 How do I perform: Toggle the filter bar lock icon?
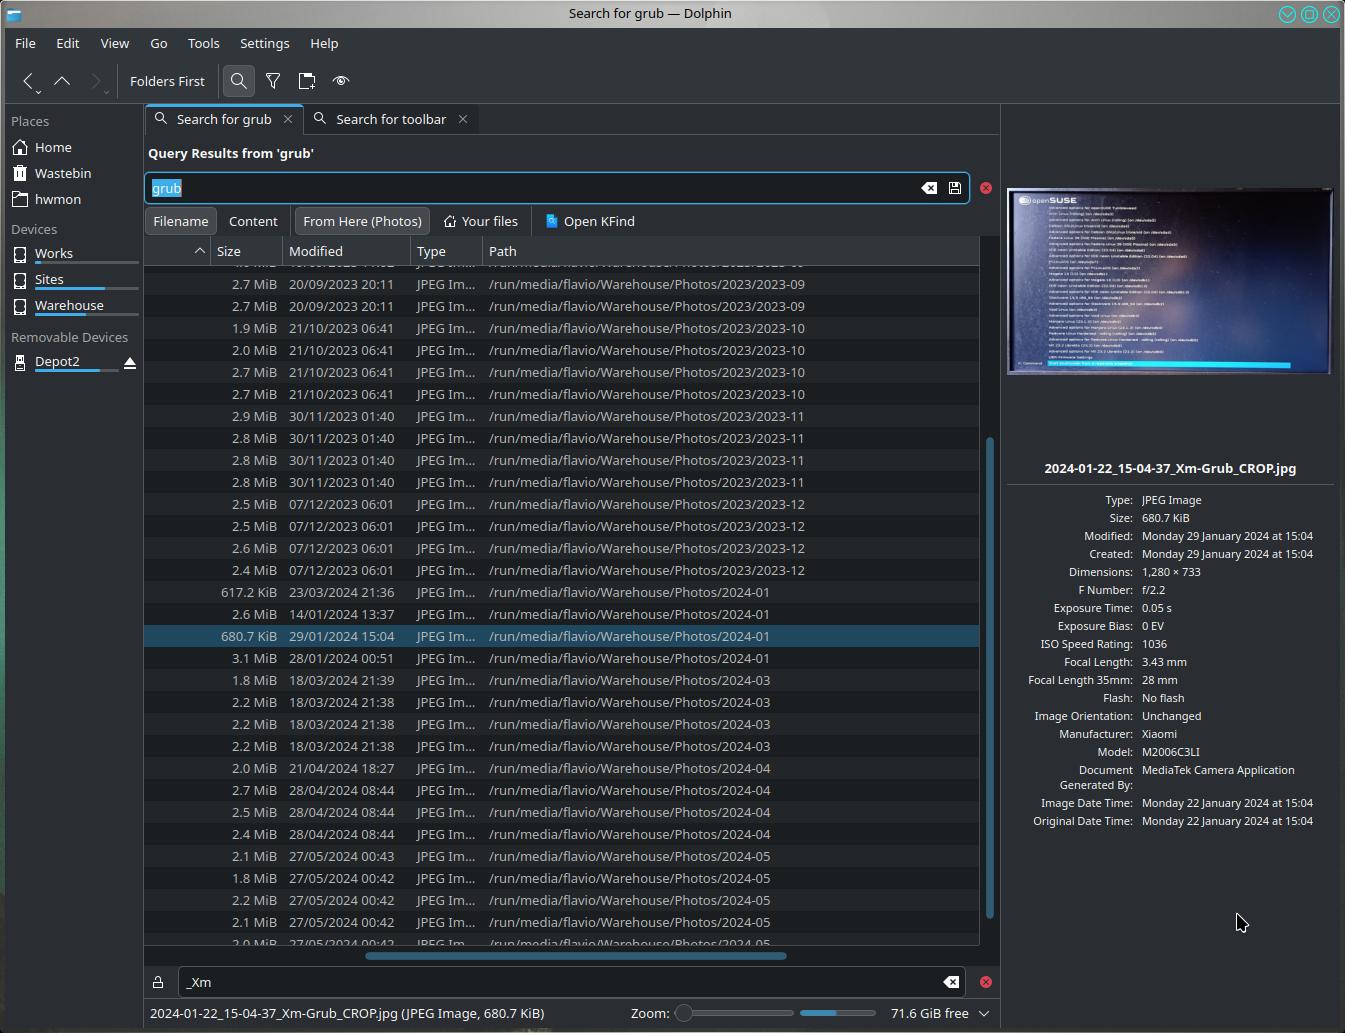coord(158,982)
